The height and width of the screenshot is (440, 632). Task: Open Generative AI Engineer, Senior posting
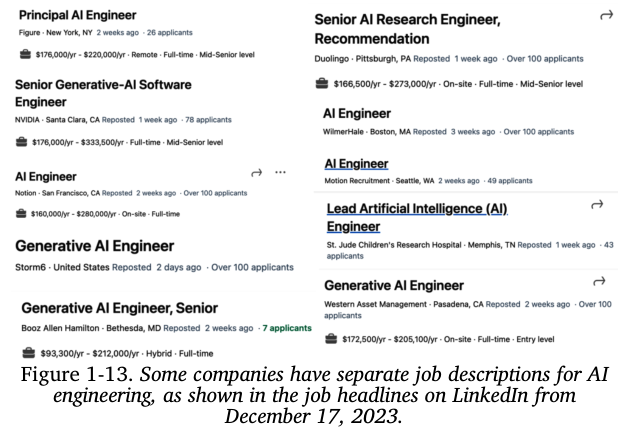(x=119, y=307)
